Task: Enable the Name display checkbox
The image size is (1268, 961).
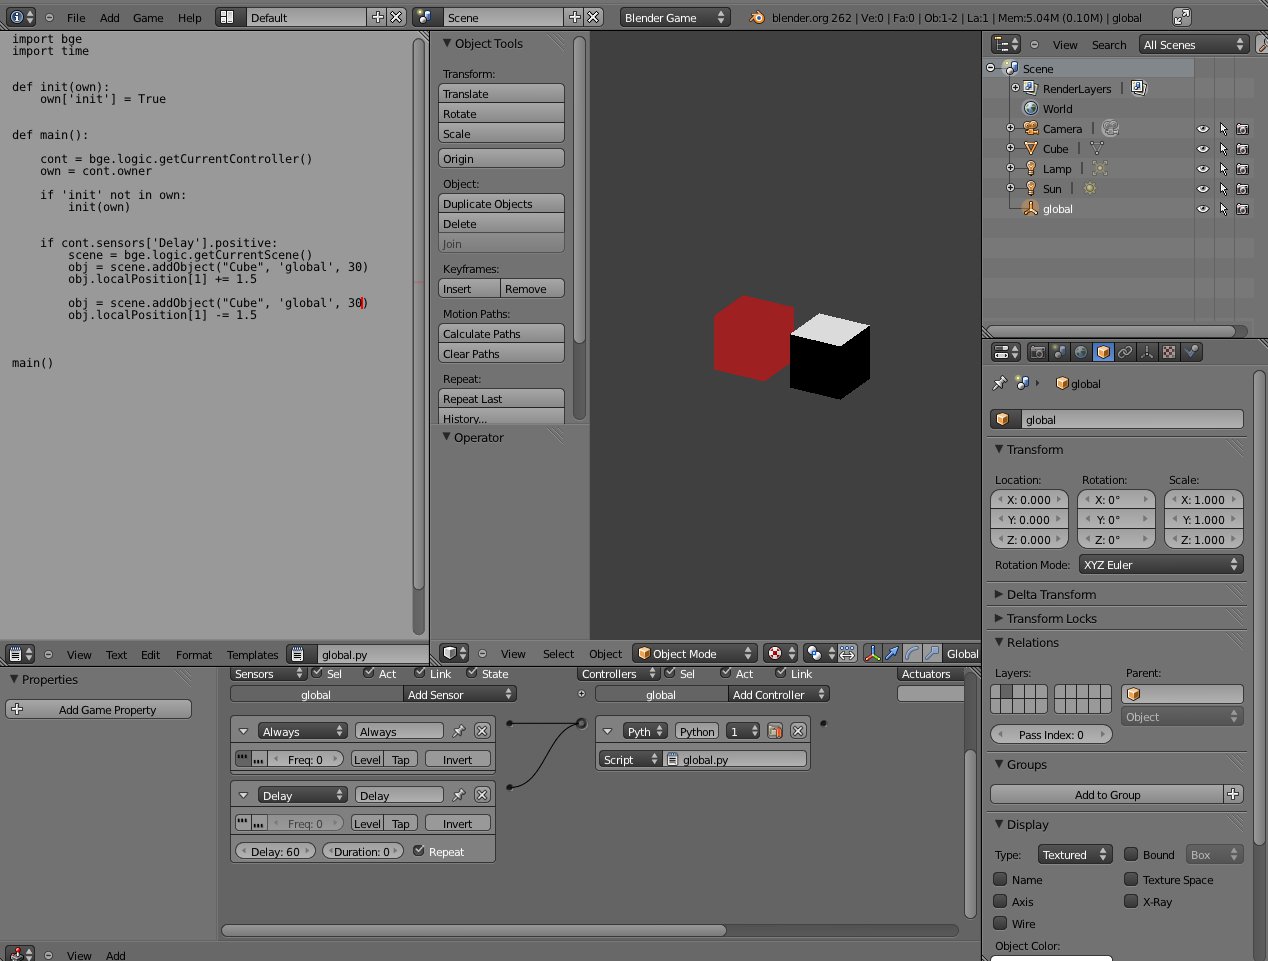Action: [x=1000, y=879]
